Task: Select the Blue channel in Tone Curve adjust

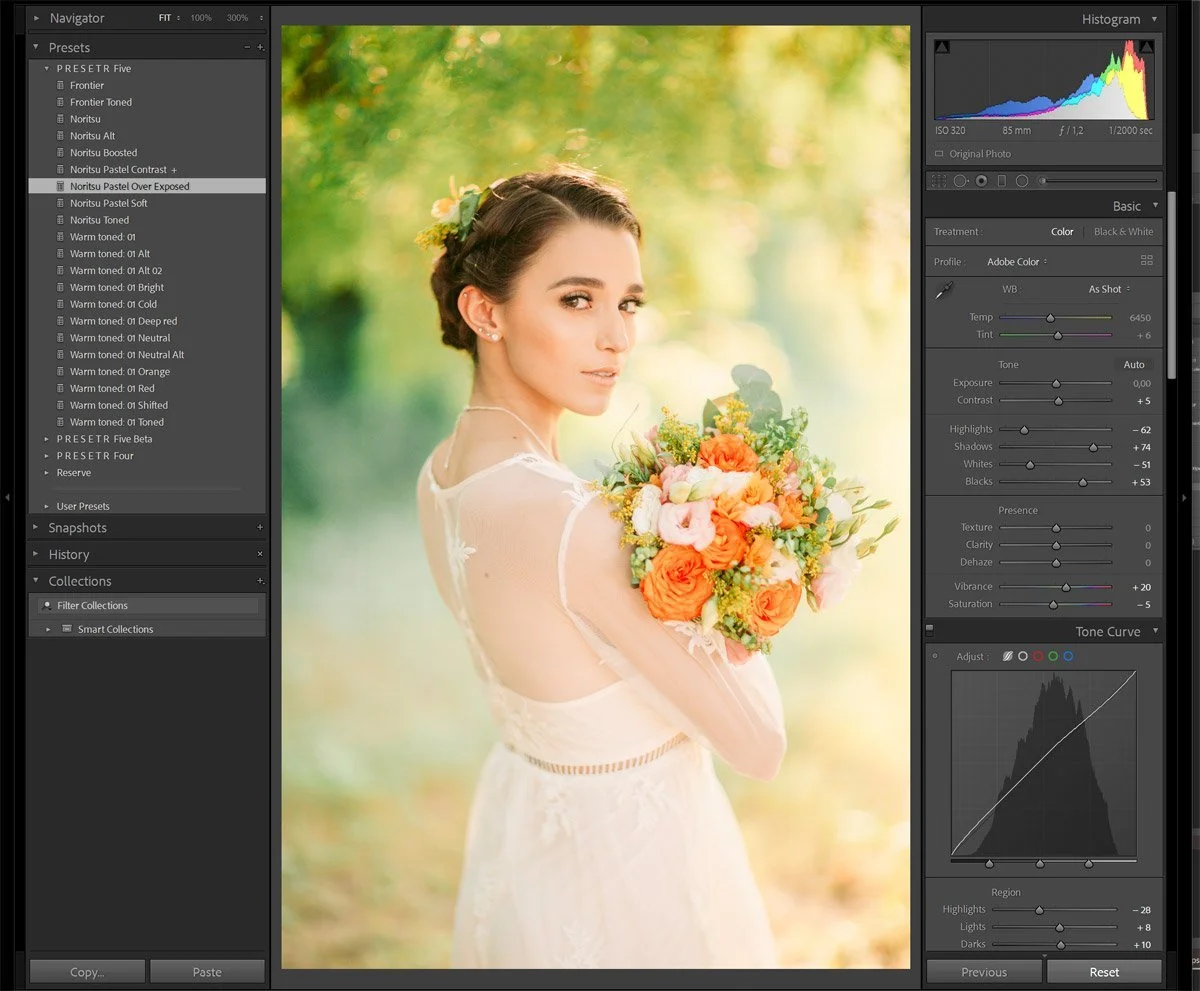Action: pyautogui.click(x=1068, y=656)
